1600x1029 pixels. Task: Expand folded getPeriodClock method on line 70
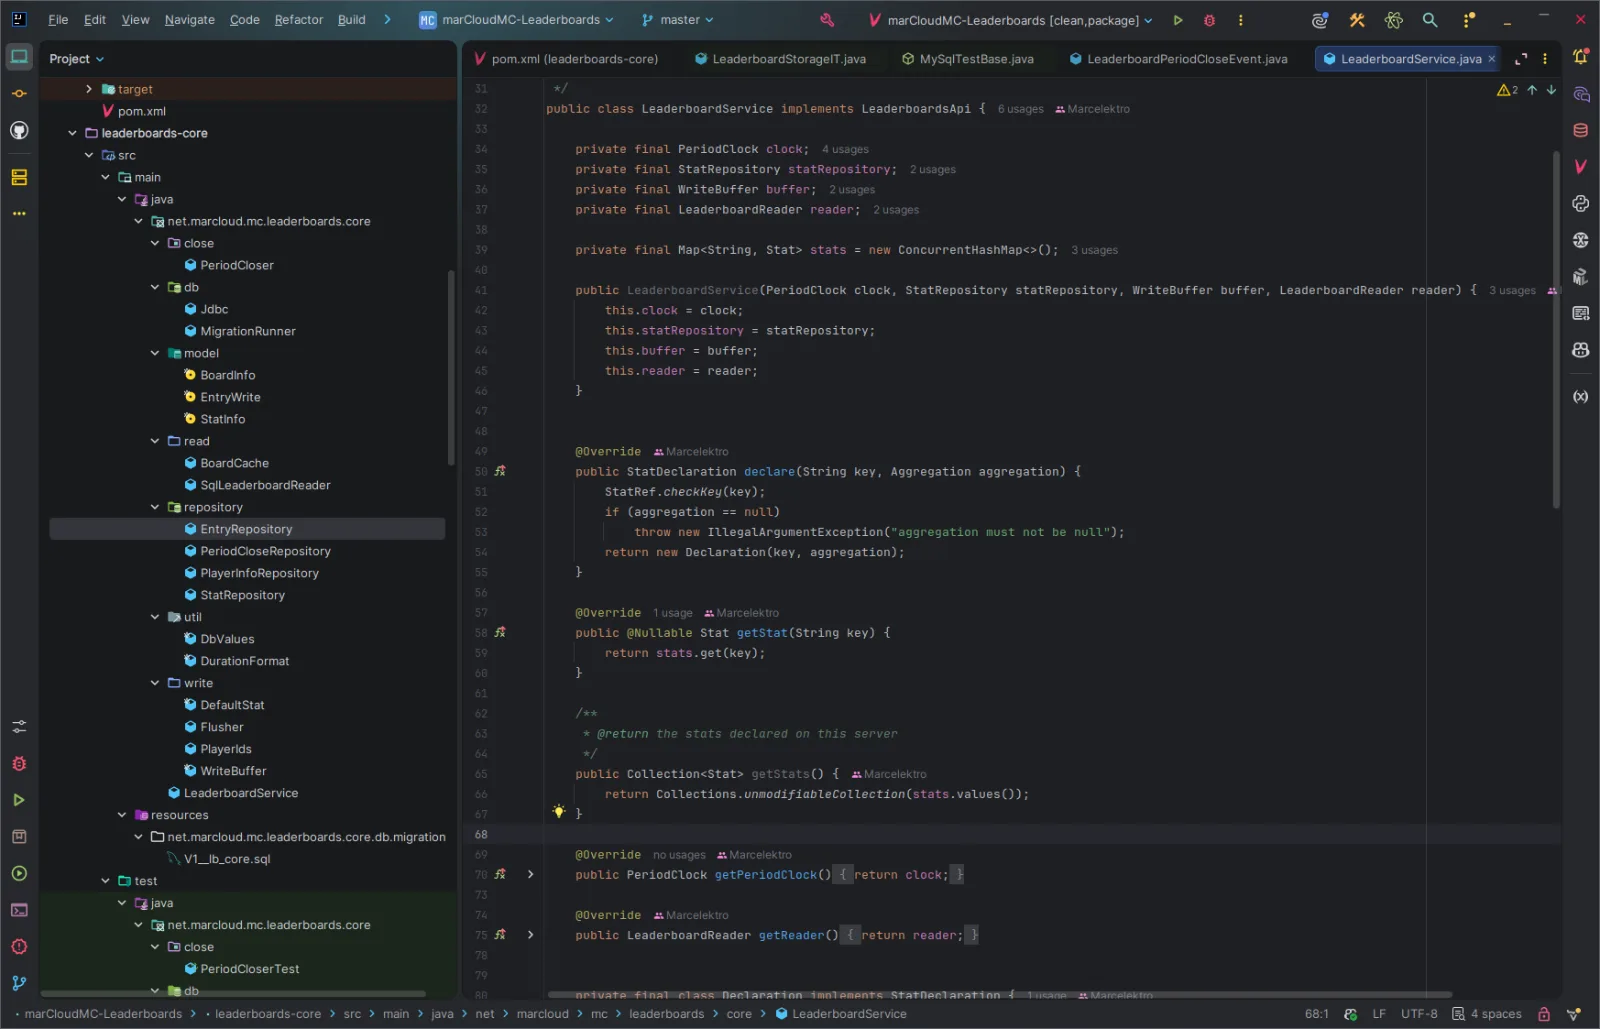pos(530,875)
